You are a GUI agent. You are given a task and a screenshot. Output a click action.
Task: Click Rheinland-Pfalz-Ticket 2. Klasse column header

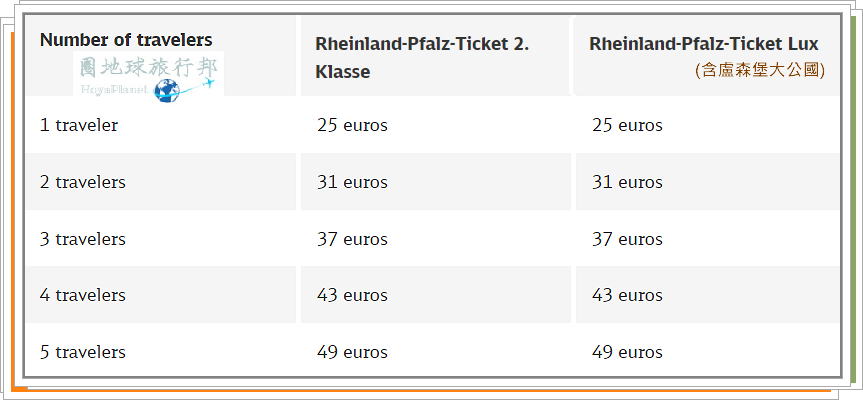pyautogui.click(x=422, y=57)
